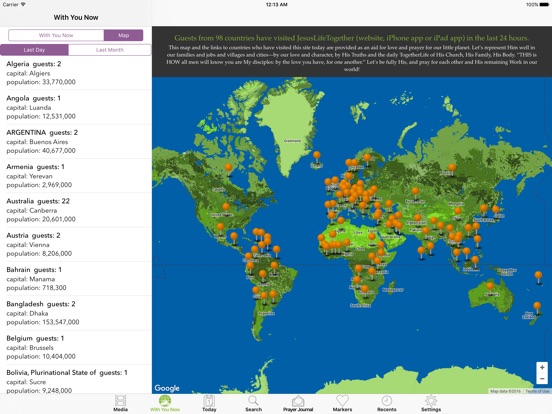552x414 pixels.
Task: Click the 12:13 AM clock in status bar
Action: click(276, 5)
